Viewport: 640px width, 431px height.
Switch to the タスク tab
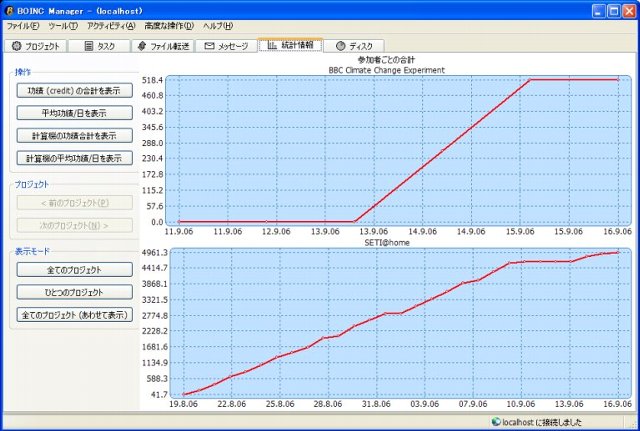[x=100, y=46]
